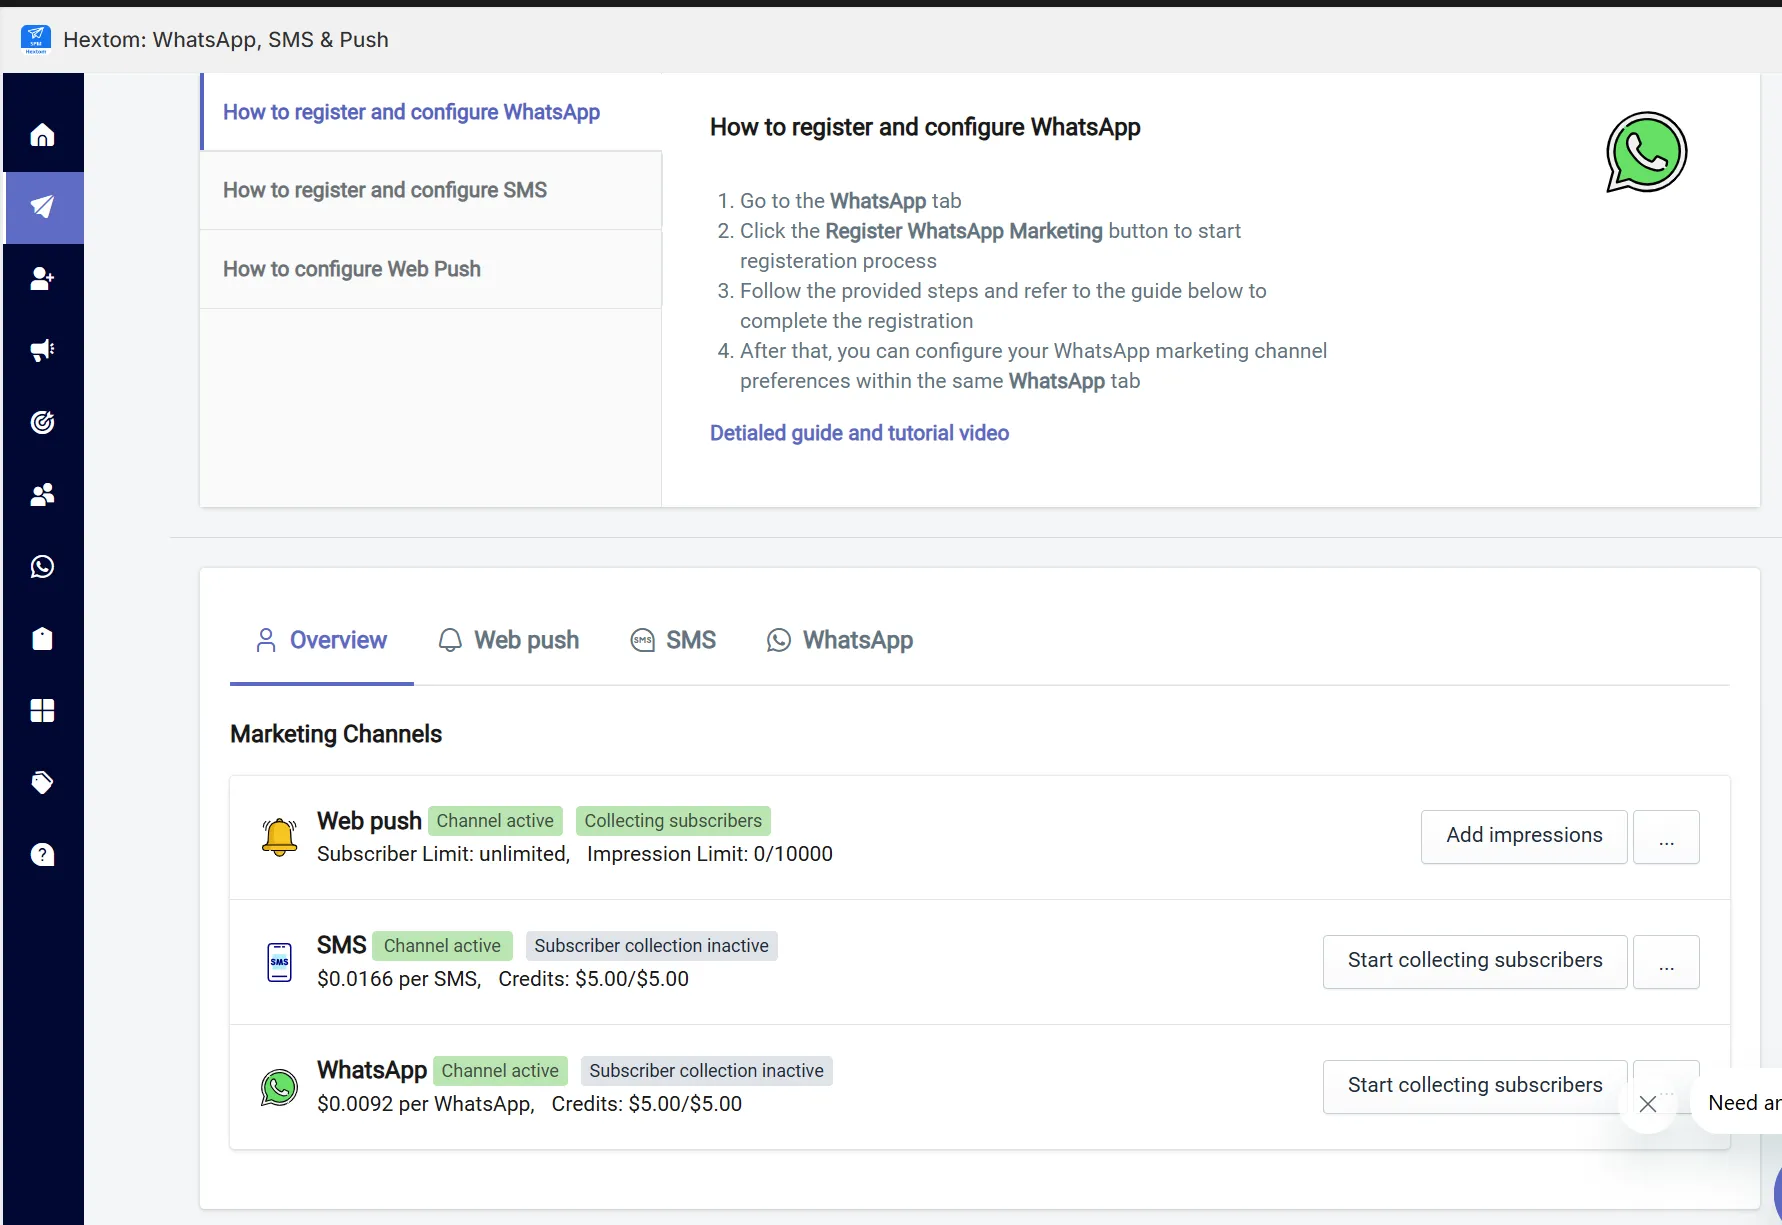The height and width of the screenshot is (1225, 1782).
Task: Click the Add impressions button
Action: (x=1524, y=837)
